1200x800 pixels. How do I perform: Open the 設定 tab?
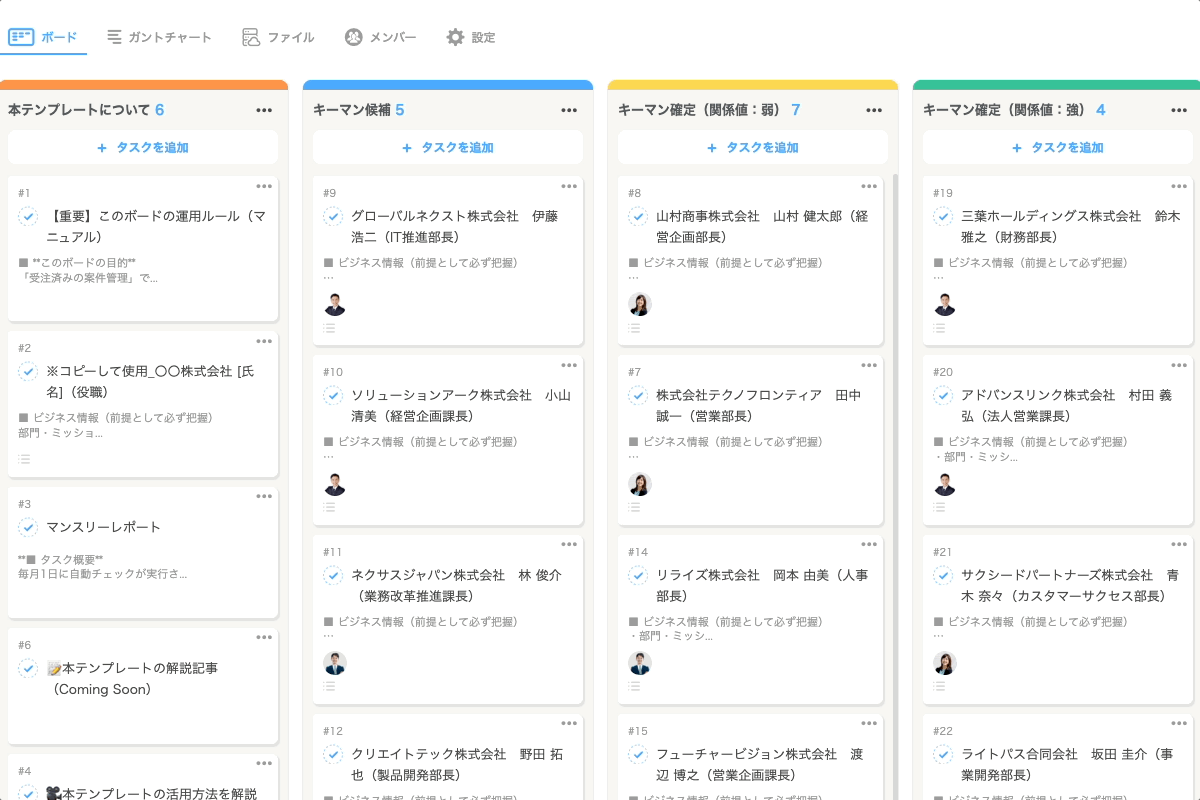click(470, 37)
